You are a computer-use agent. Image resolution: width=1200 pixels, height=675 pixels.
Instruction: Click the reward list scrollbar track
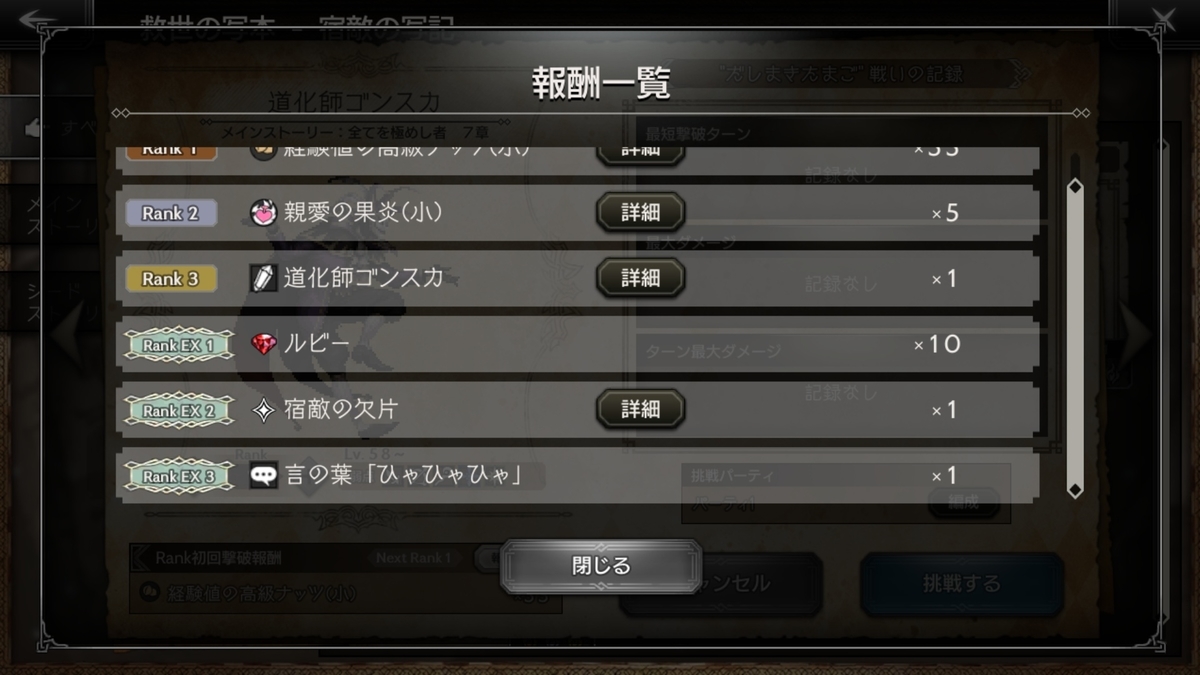click(1075, 338)
